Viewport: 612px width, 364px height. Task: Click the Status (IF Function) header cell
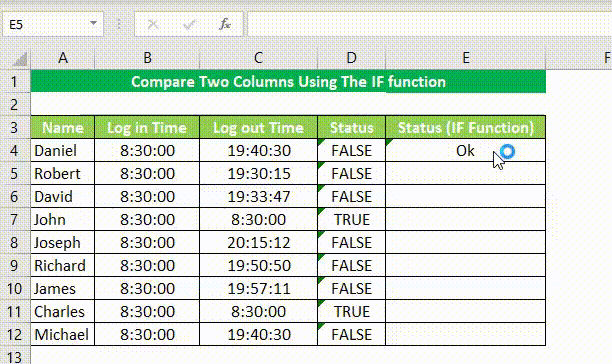[466, 128]
